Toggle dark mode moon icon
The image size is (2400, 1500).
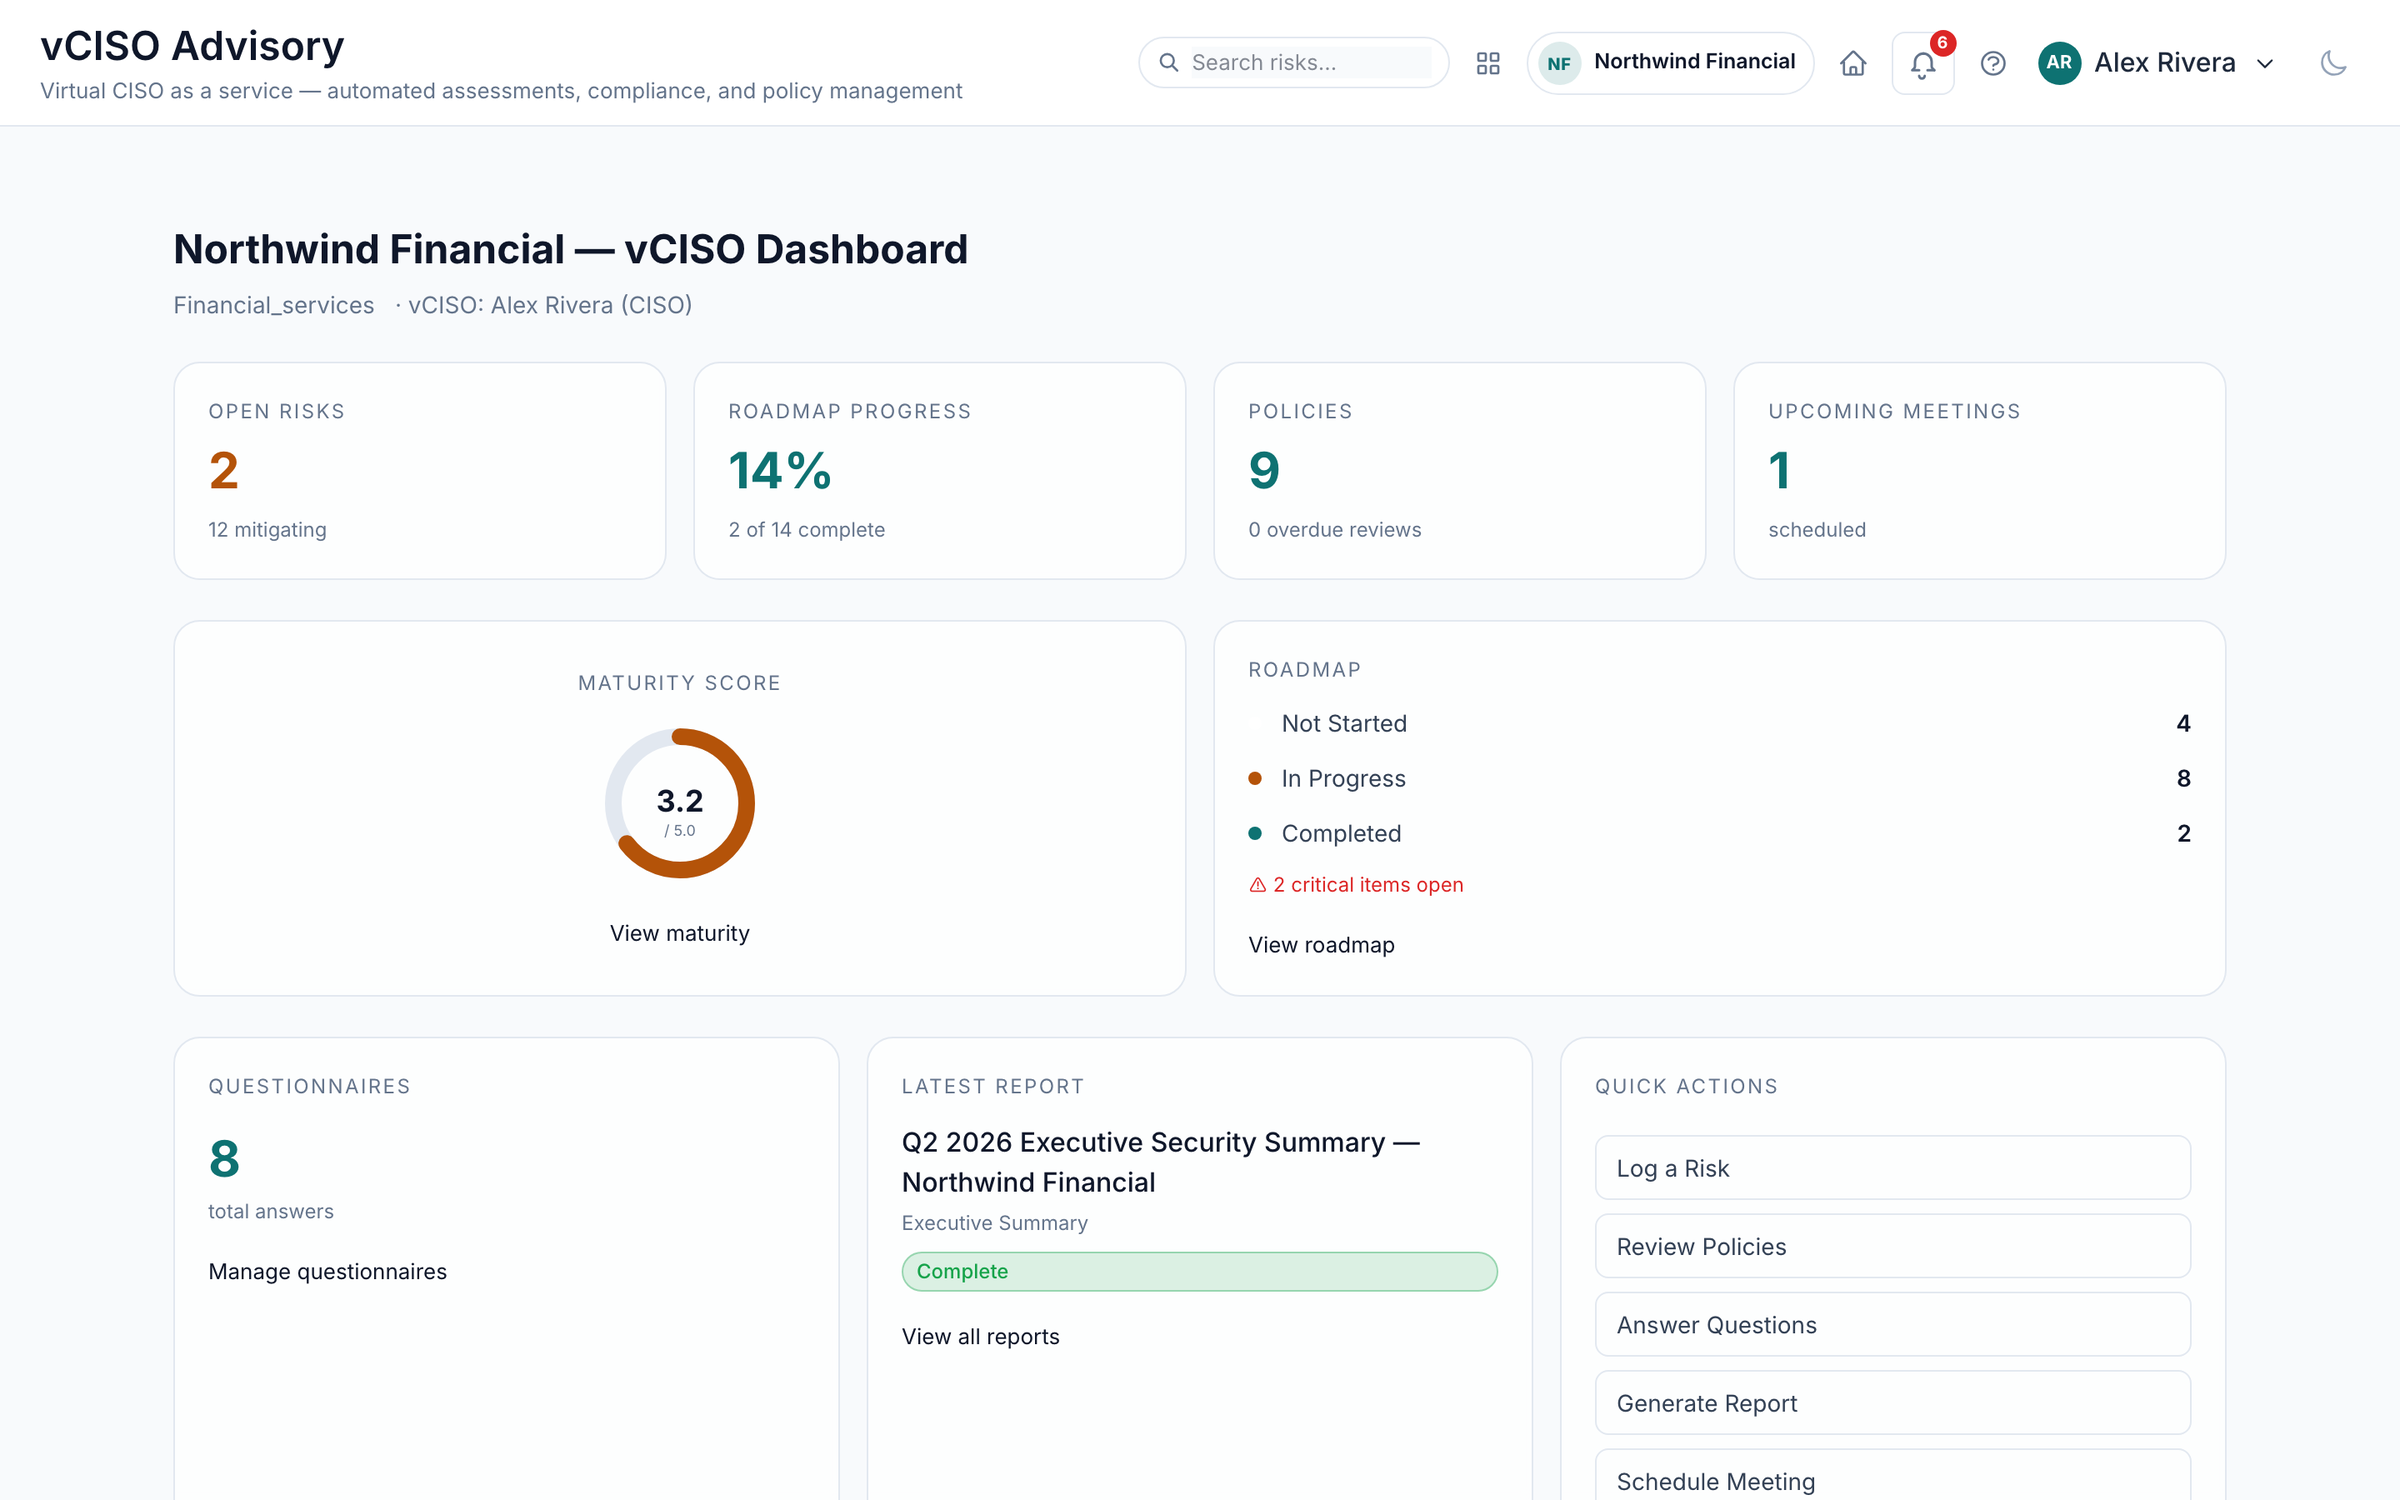click(2333, 63)
